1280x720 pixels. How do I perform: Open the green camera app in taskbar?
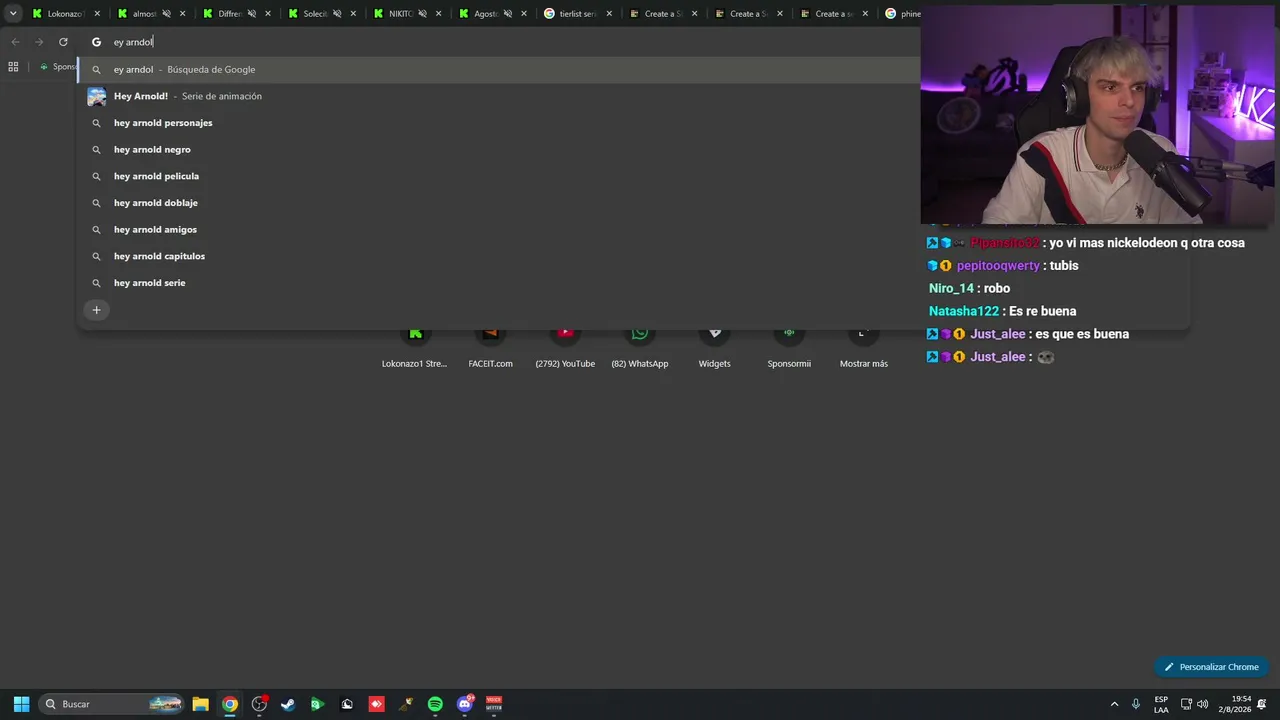click(x=317, y=704)
